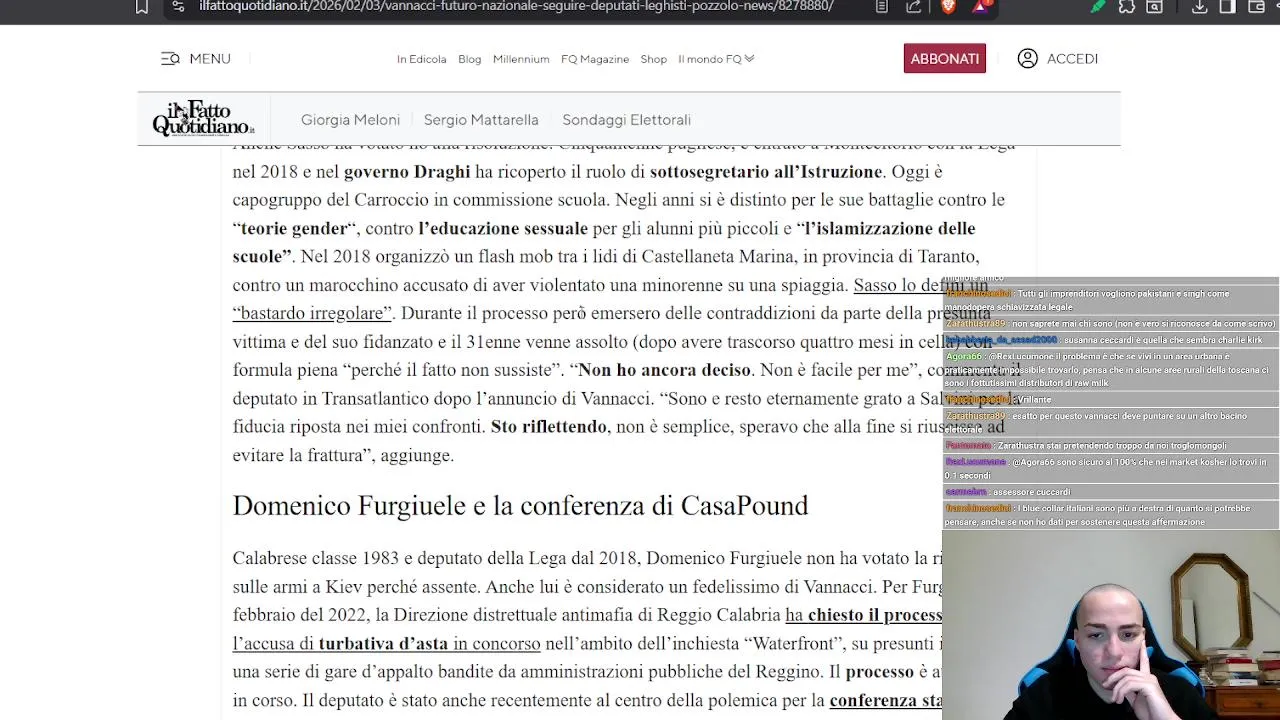Click the red ABBONATI button
1280x720 pixels.
click(945, 59)
